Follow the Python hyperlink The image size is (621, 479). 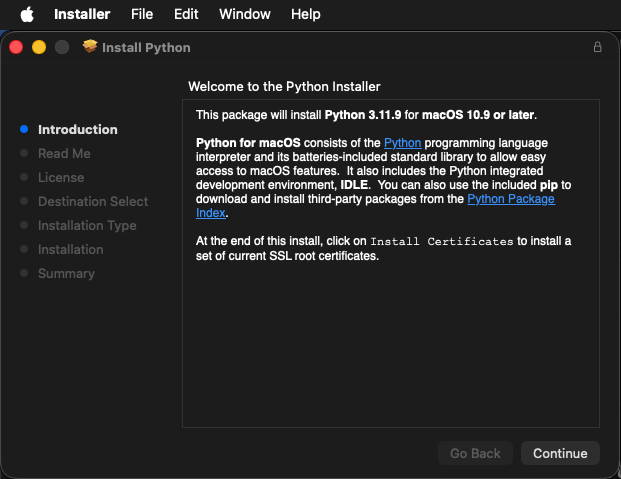click(x=402, y=143)
